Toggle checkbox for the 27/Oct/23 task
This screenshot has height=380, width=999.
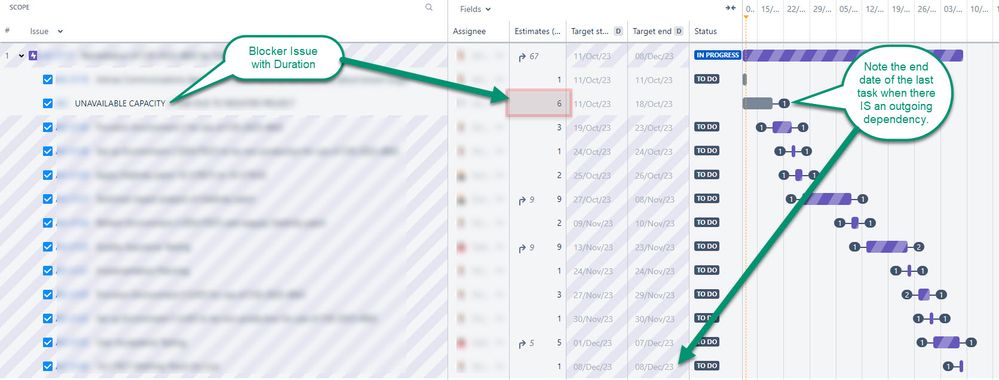point(48,199)
